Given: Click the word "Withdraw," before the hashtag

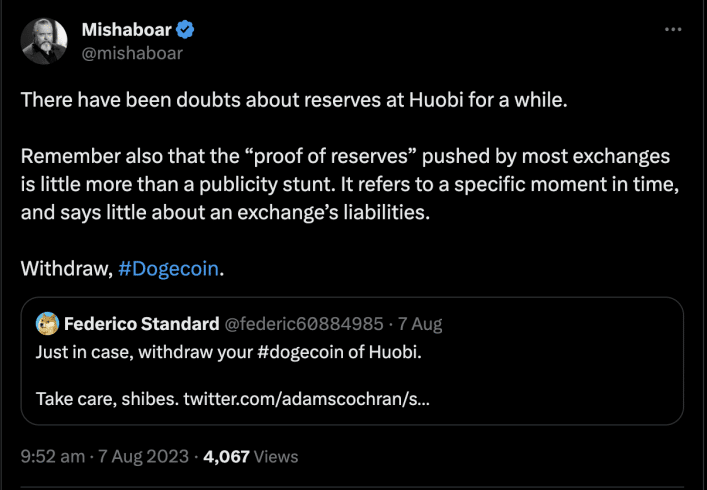Looking at the screenshot, I should [66, 269].
